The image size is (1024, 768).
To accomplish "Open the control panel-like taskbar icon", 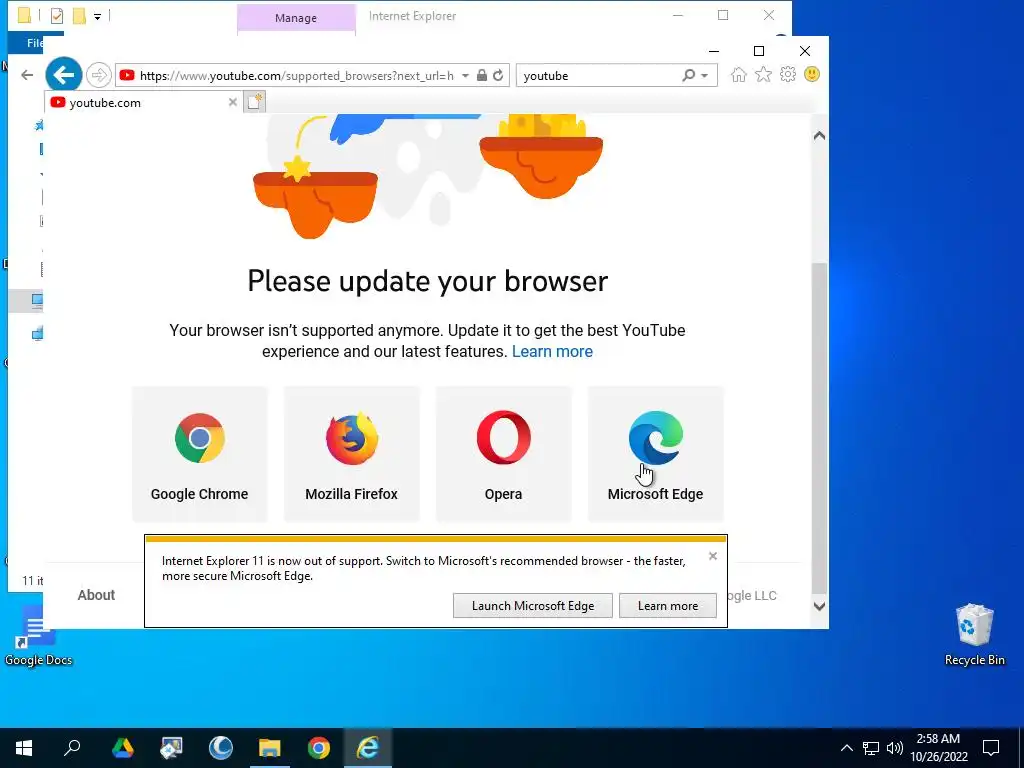I will tap(171, 748).
